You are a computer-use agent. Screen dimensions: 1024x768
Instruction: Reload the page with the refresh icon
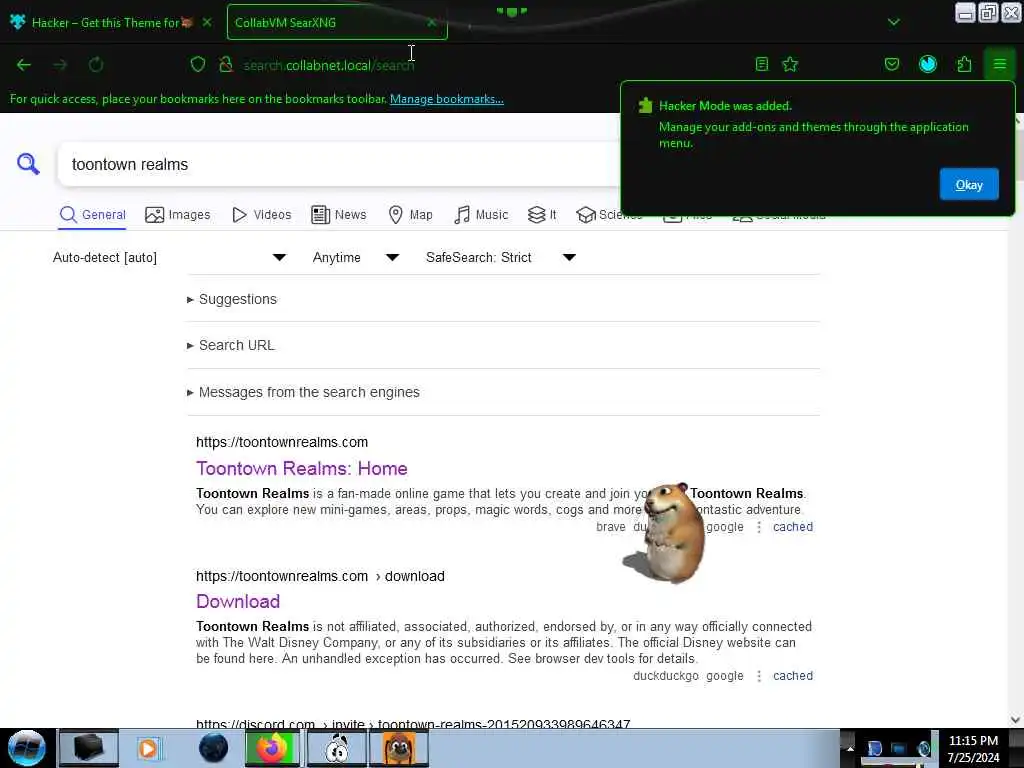click(96, 65)
